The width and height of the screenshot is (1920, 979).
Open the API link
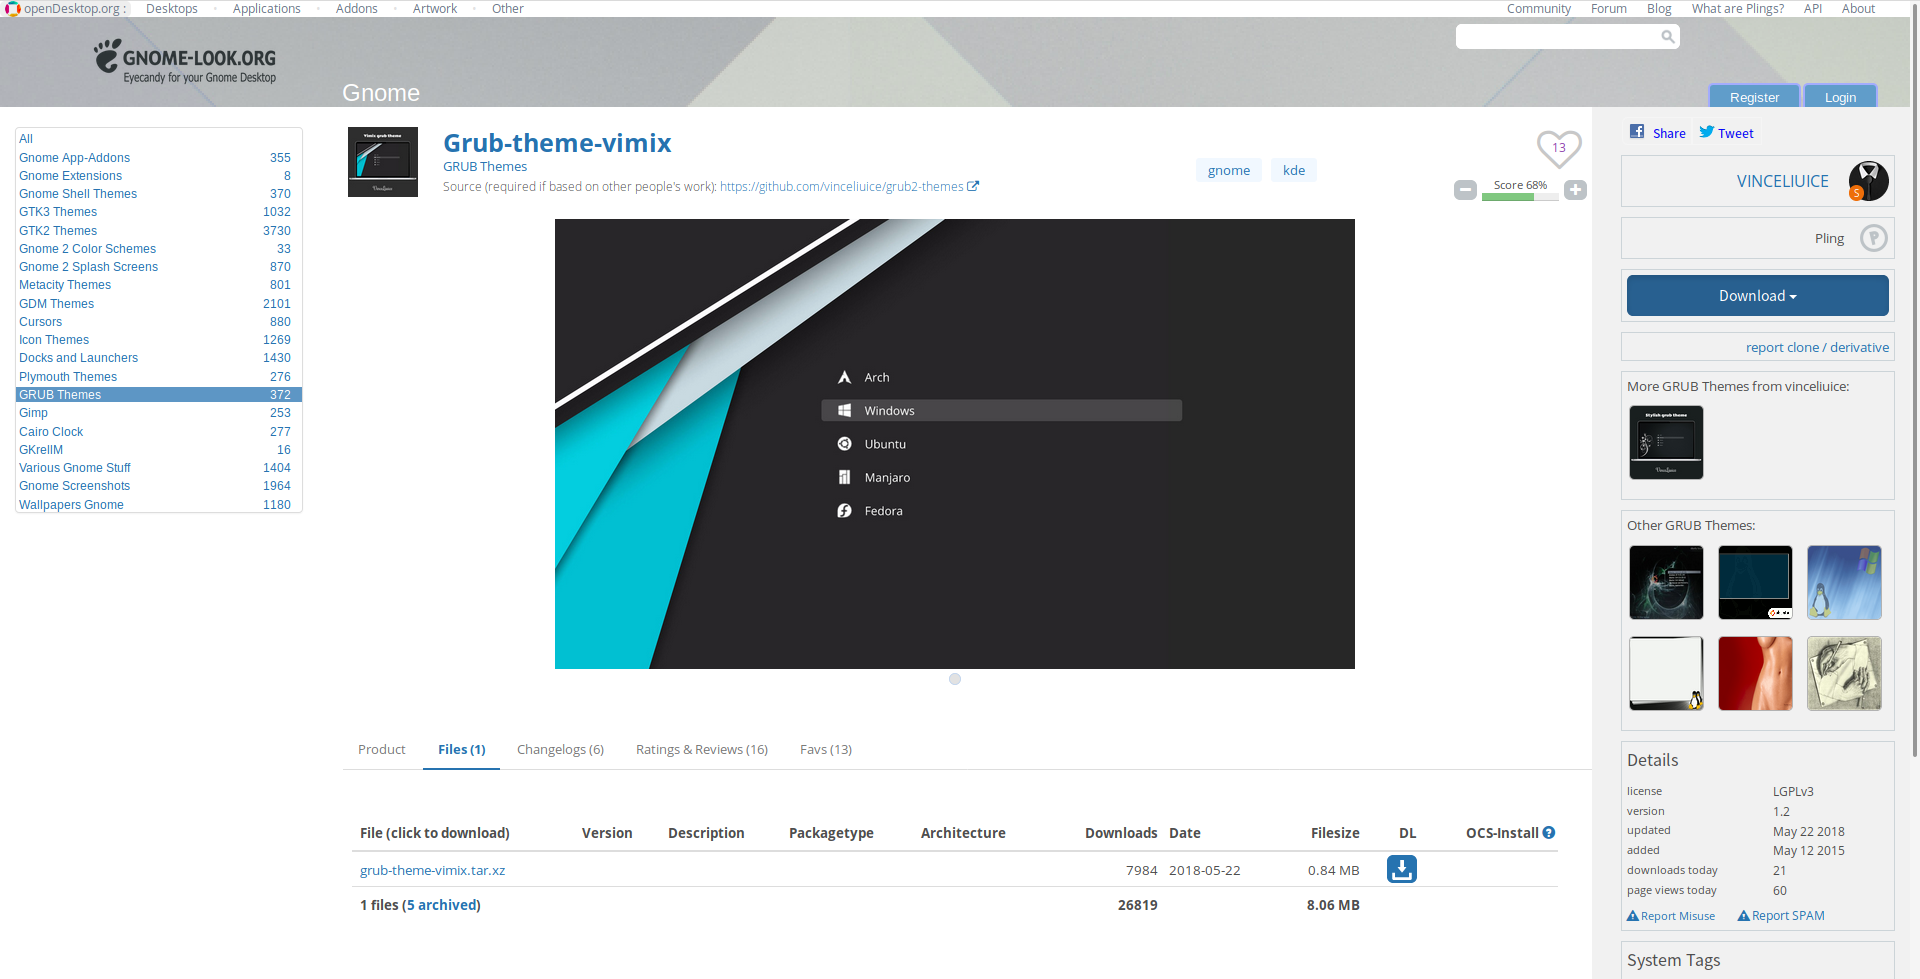pyautogui.click(x=1812, y=9)
